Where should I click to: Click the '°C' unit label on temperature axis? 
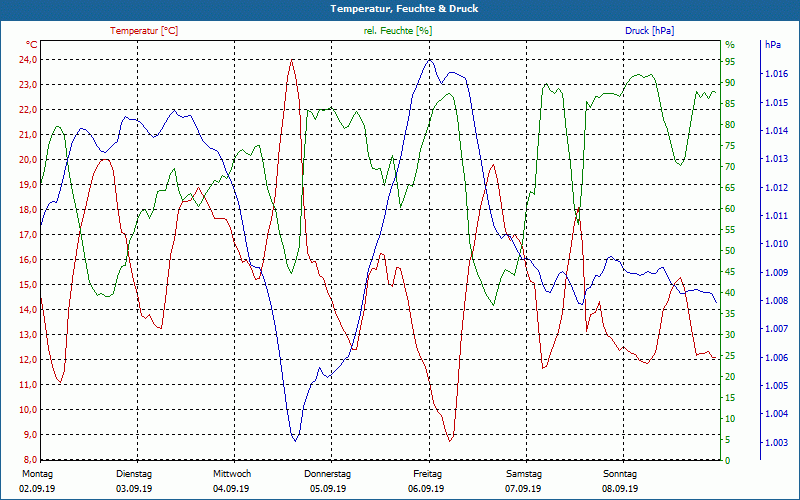(x=31, y=44)
